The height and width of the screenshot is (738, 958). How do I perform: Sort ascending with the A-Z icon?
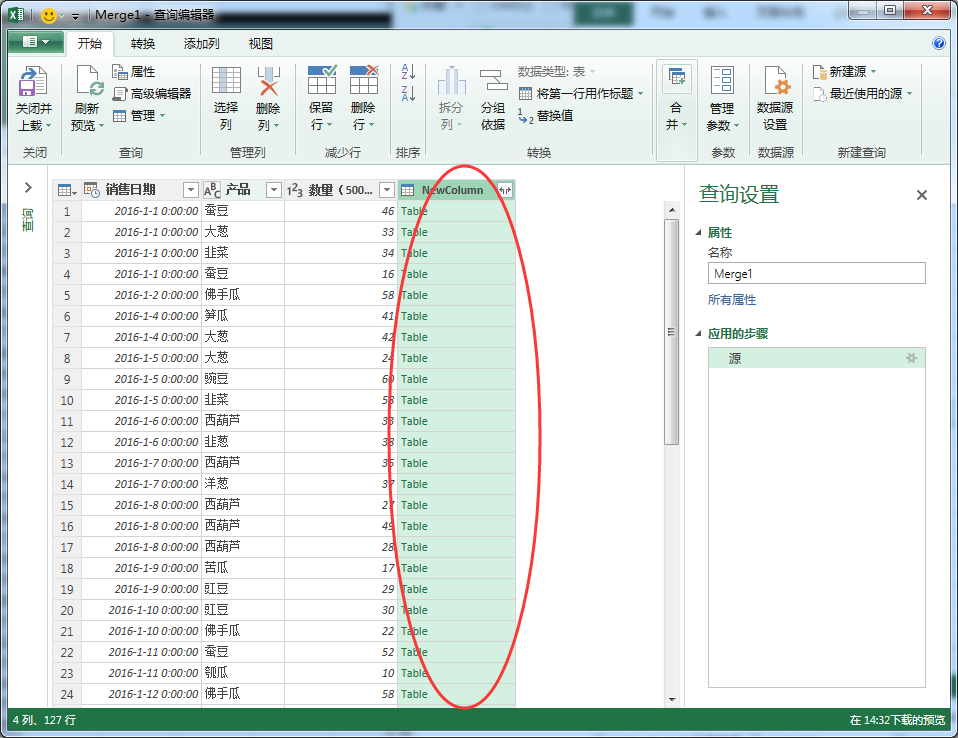408,72
